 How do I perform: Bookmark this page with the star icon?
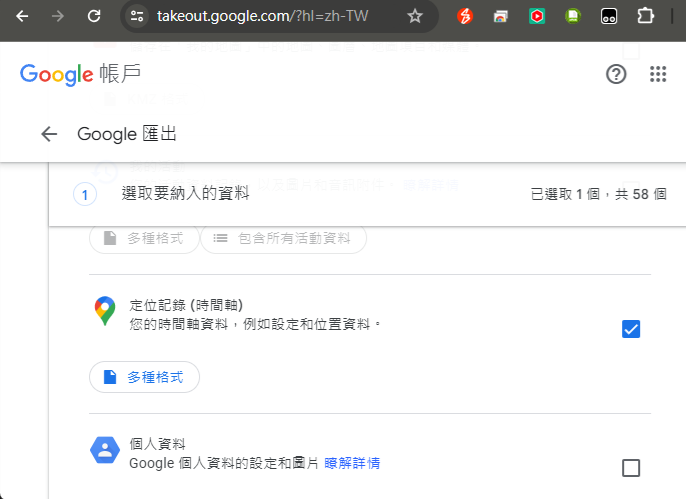click(414, 16)
